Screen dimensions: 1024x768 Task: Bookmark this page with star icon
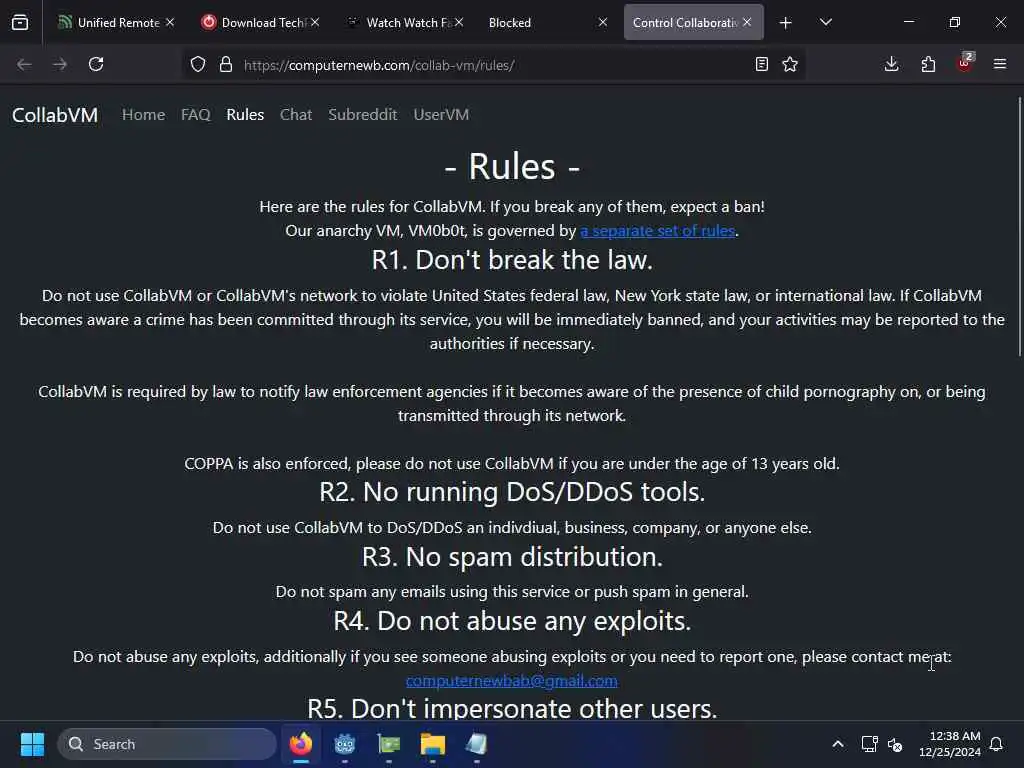point(790,64)
